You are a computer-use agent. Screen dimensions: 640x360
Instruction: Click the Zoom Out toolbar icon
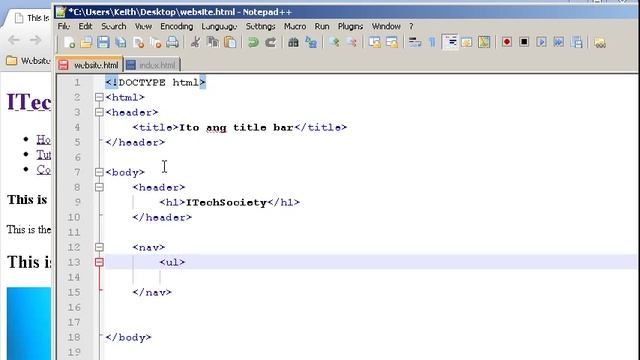(351, 42)
